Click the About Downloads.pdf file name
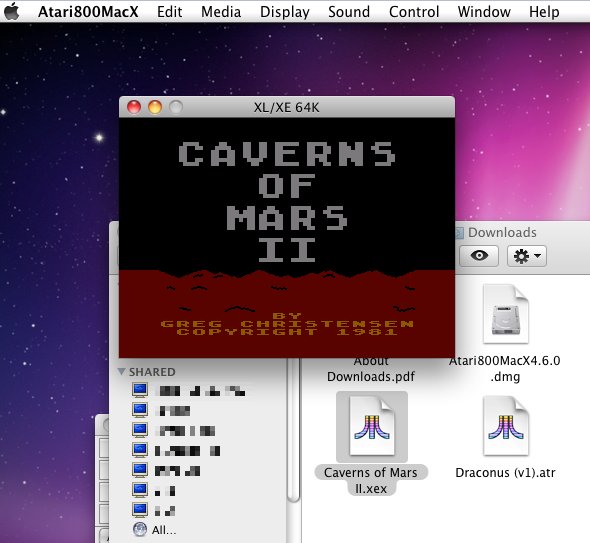Viewport: 590px width, 543px height. click(x=371, y=369)
